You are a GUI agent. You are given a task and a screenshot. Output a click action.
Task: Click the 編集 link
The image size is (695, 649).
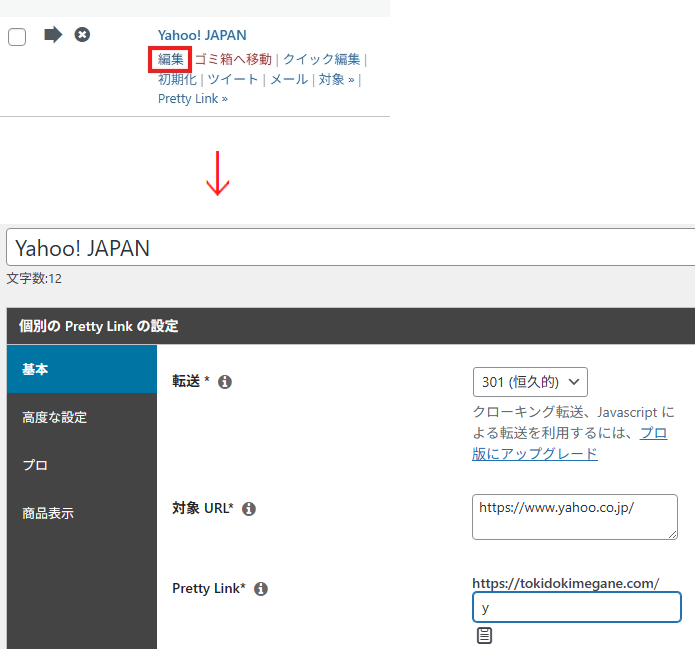tap(171, 59)
